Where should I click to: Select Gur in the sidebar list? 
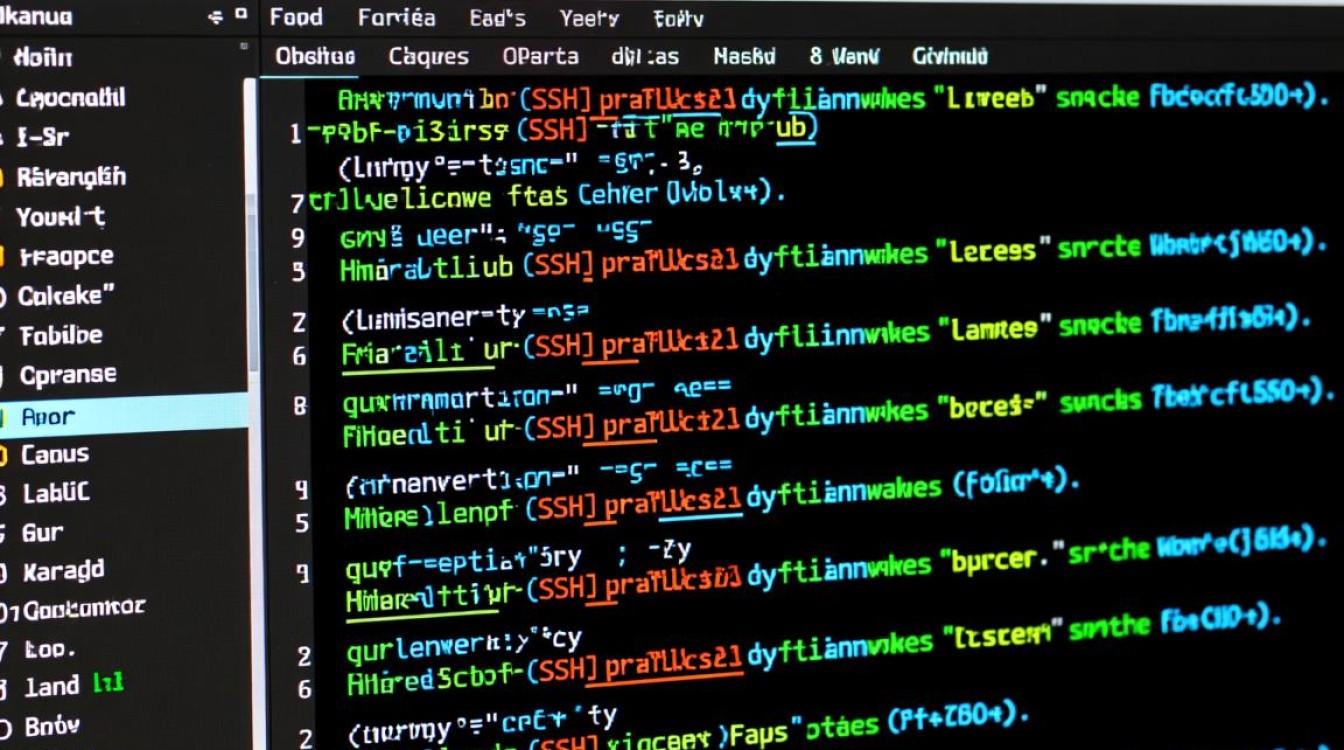point(42,533)
